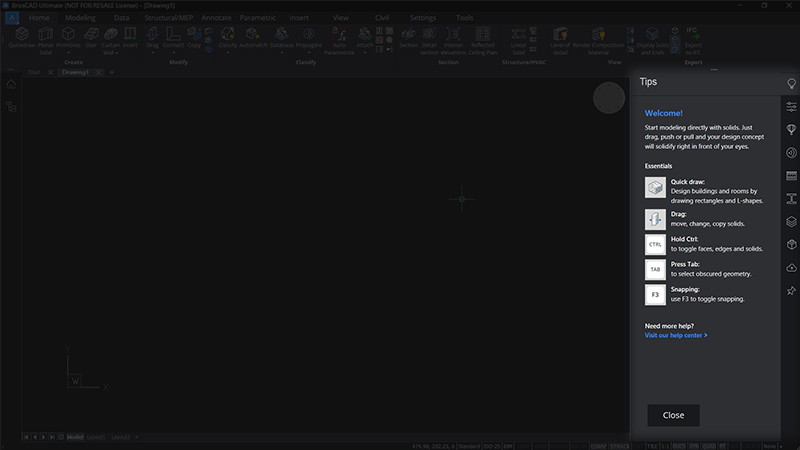The width and height of the screenshot is (800, 450).
Task: Open the status bar end dropdown arrow
Action: click(781, 446)
